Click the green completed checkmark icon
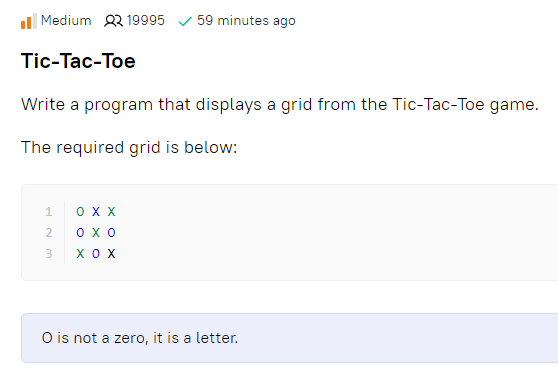The height and width of the screenshot is (391, 558). 185,22
